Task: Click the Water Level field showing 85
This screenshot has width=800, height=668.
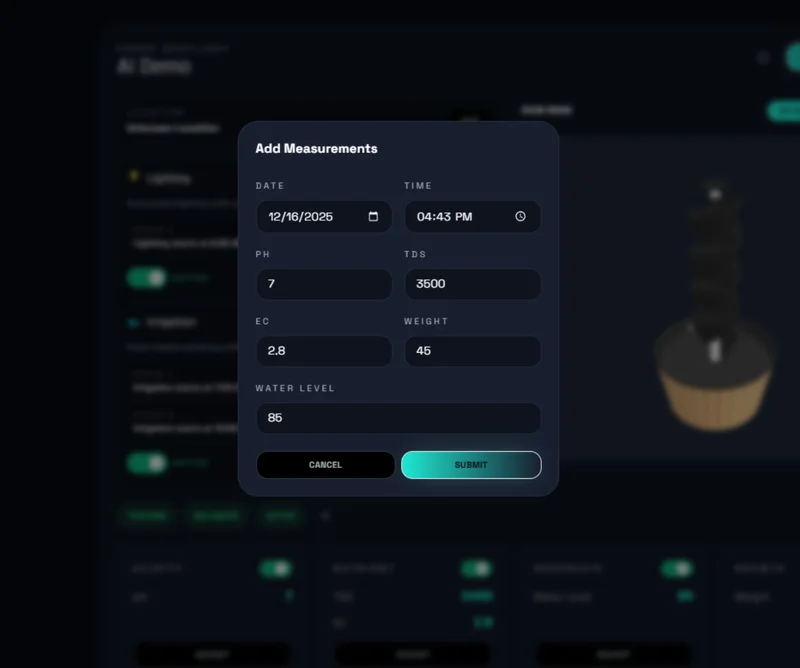Action: tap(398, 418)
